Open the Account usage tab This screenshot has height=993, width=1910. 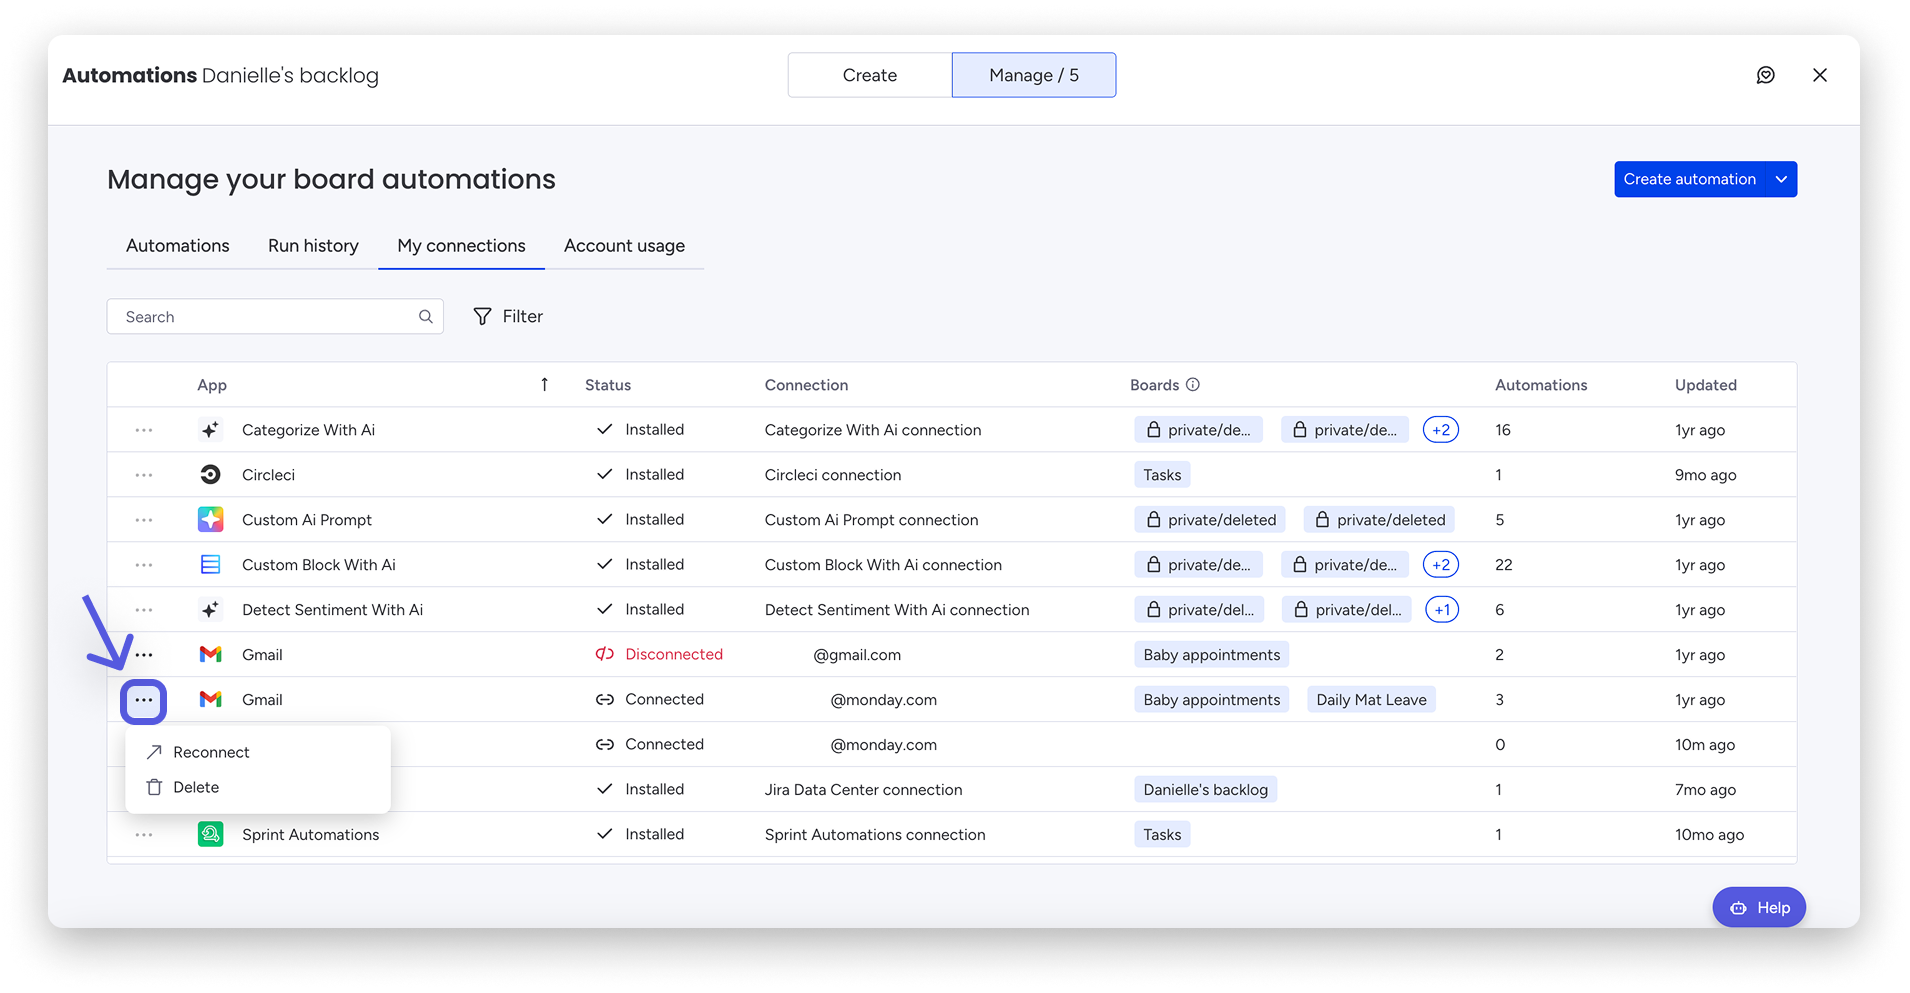(x=624, y=246)
